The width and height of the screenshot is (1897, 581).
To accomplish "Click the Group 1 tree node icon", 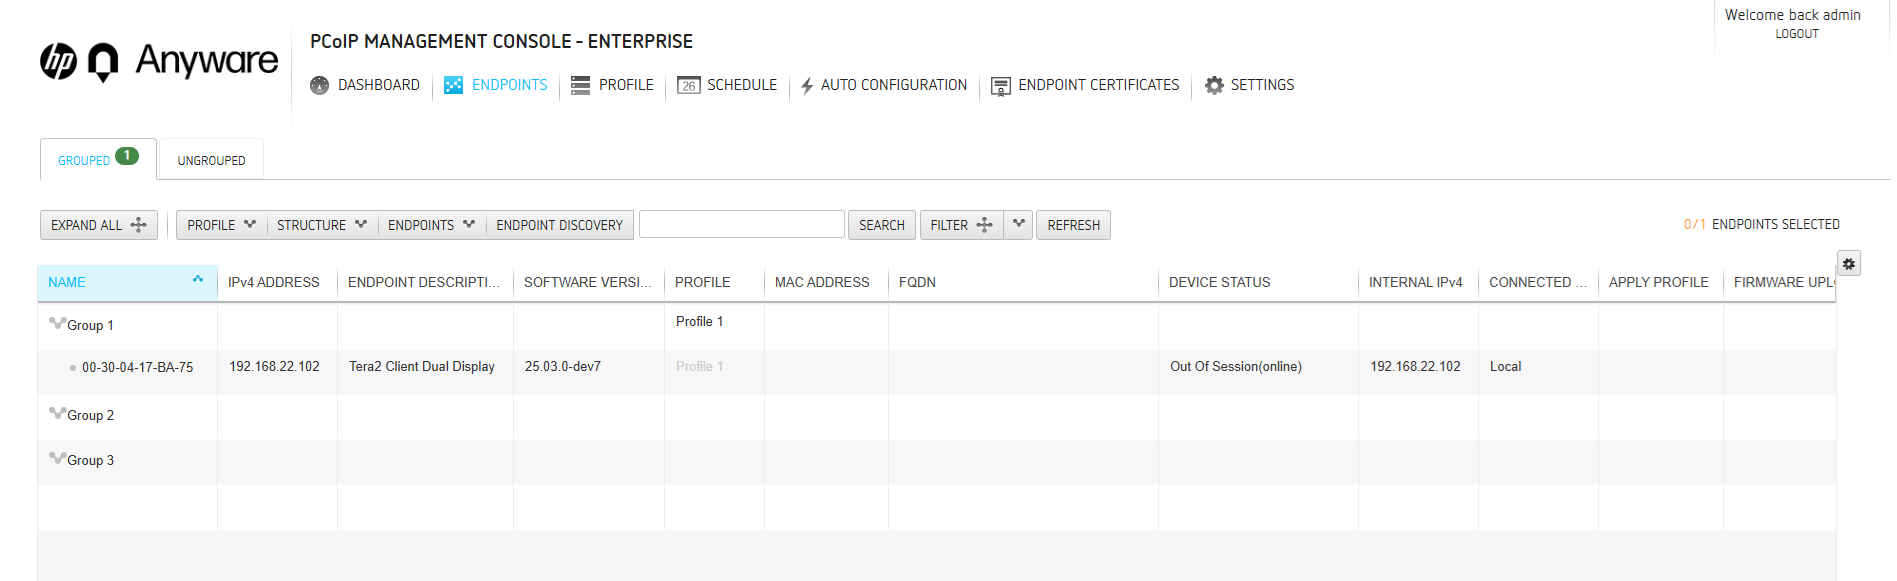I will coord(57,323).
